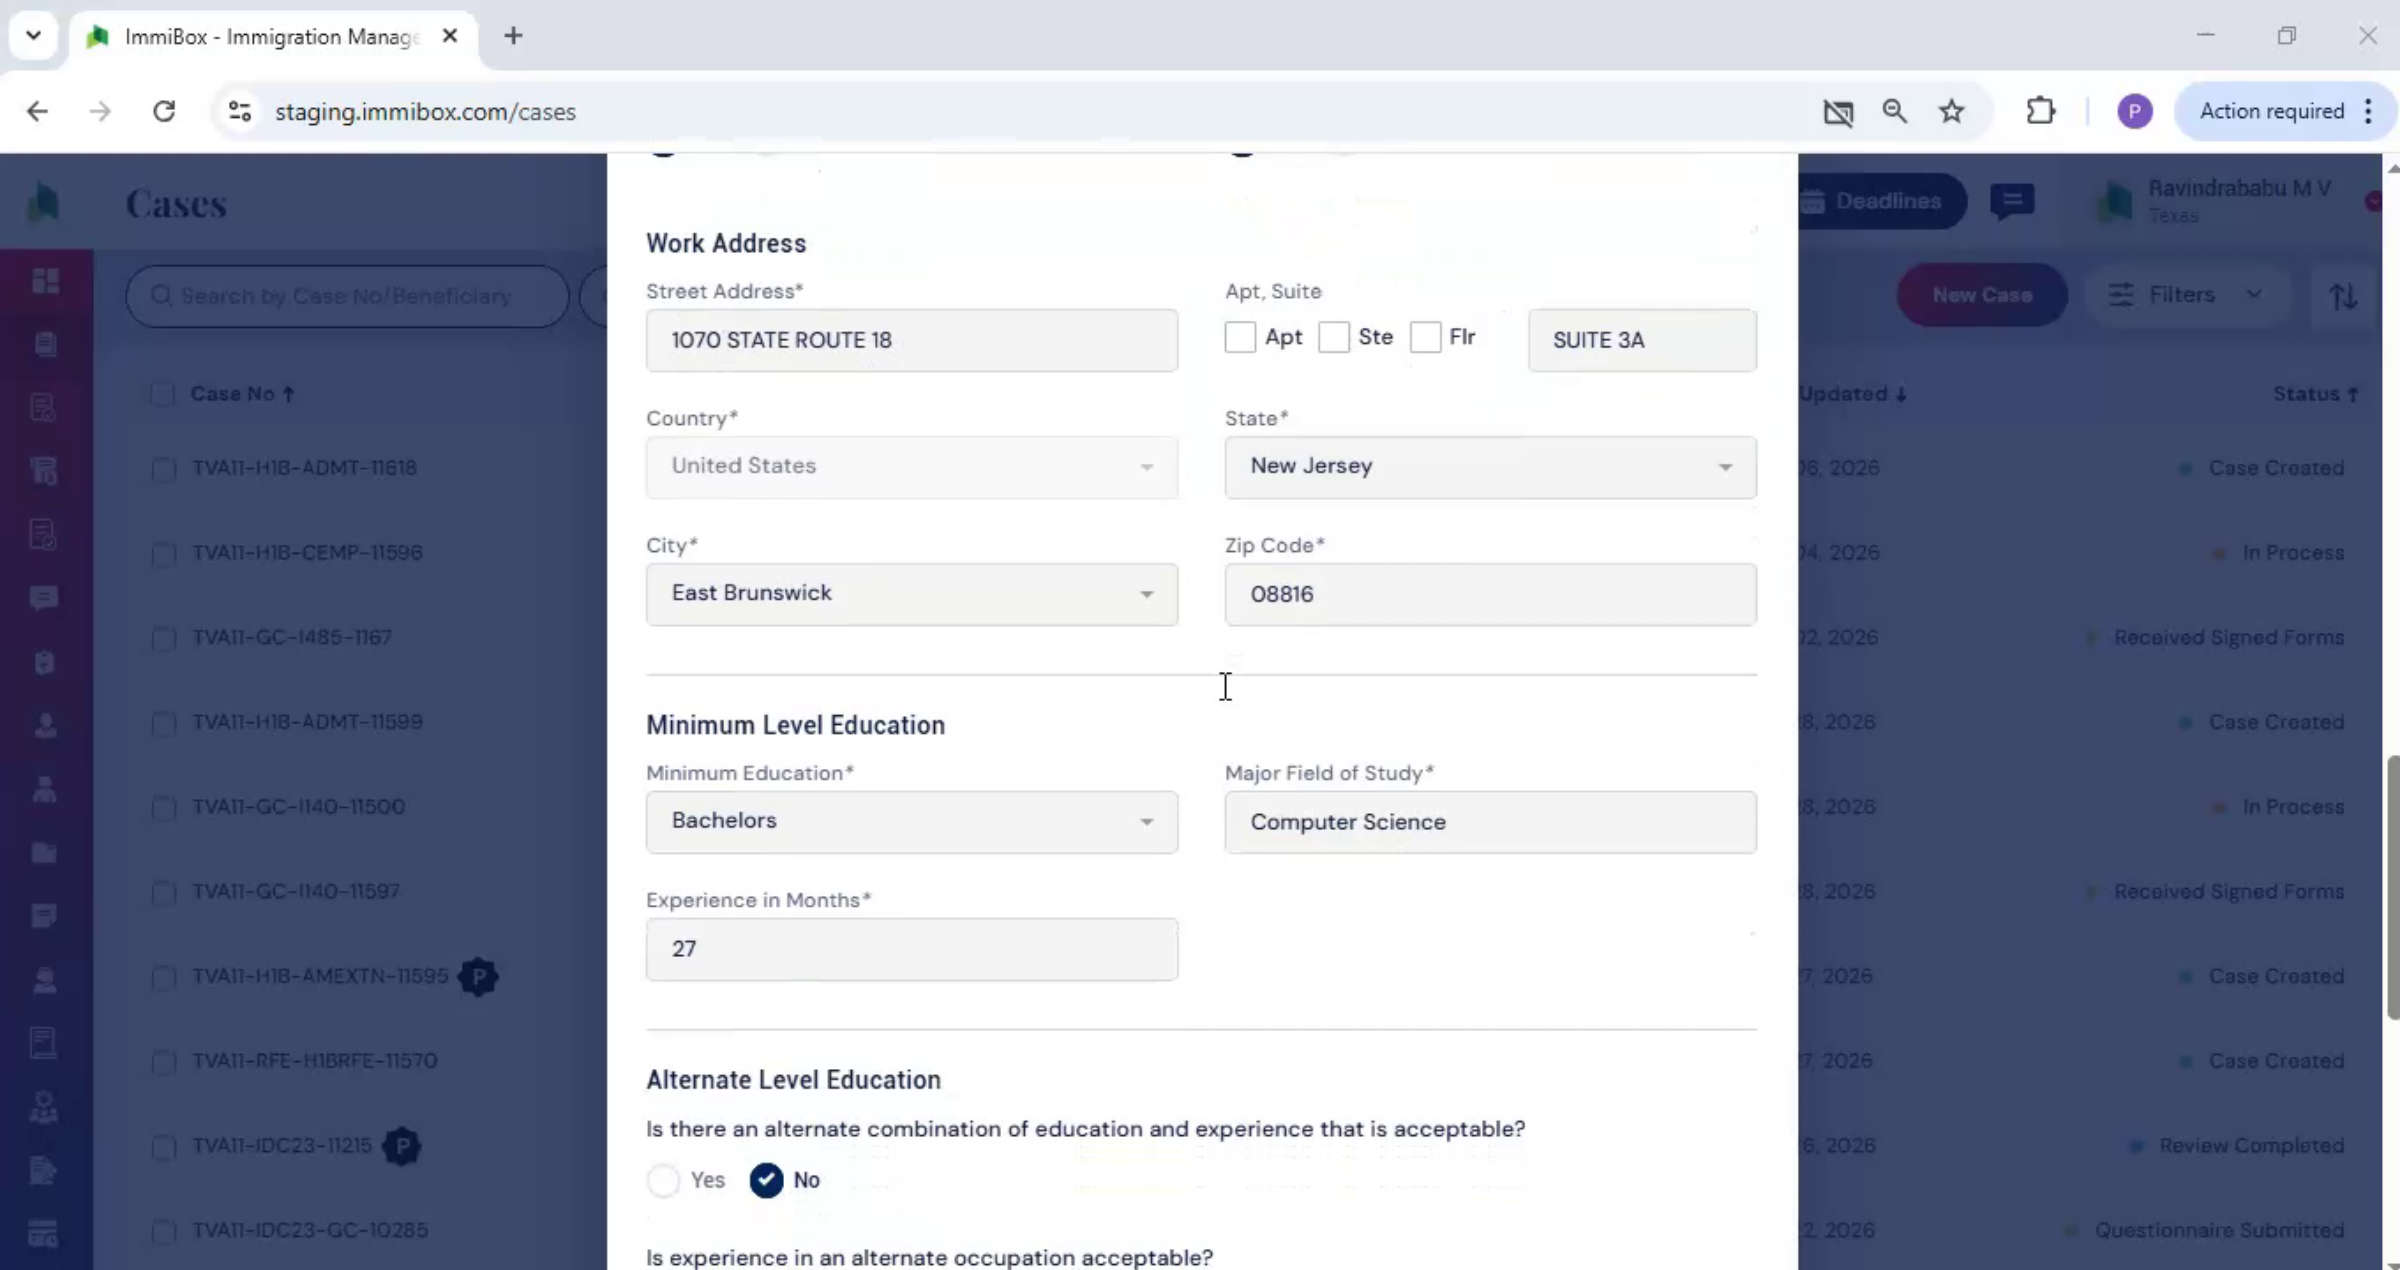Screen dimensions: 2400x1270
Task: Click the sort arrows icon near Filters
Action: pyautogui.click(x=2343, y=296)
